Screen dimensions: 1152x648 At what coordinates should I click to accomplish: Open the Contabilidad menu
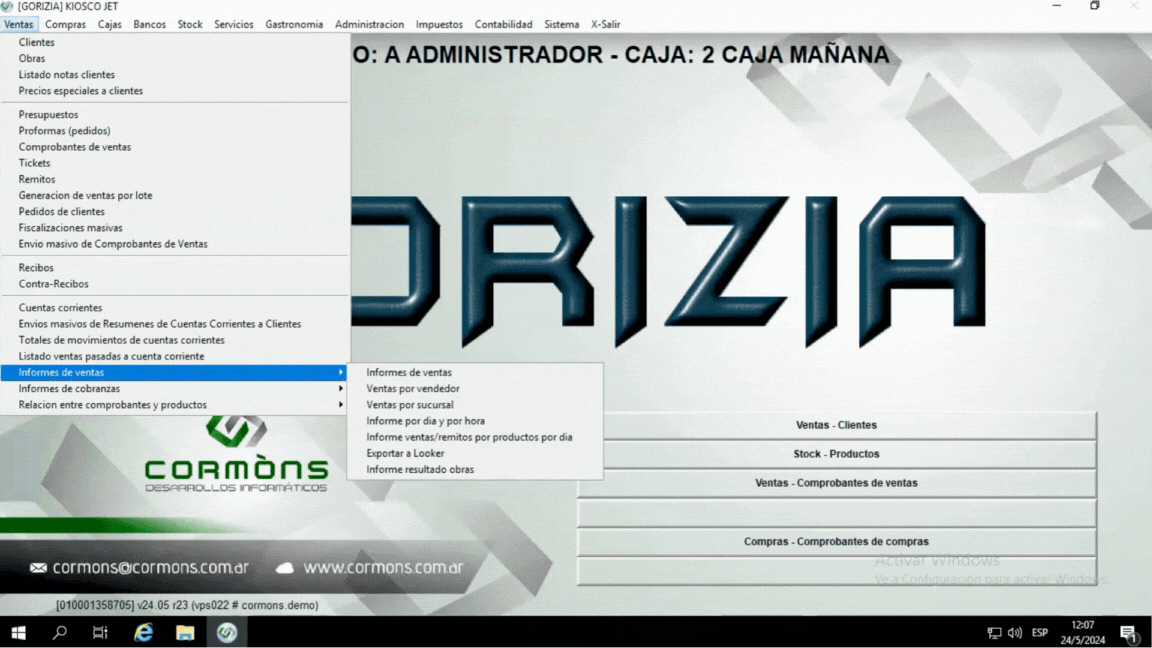click(503, 24)
